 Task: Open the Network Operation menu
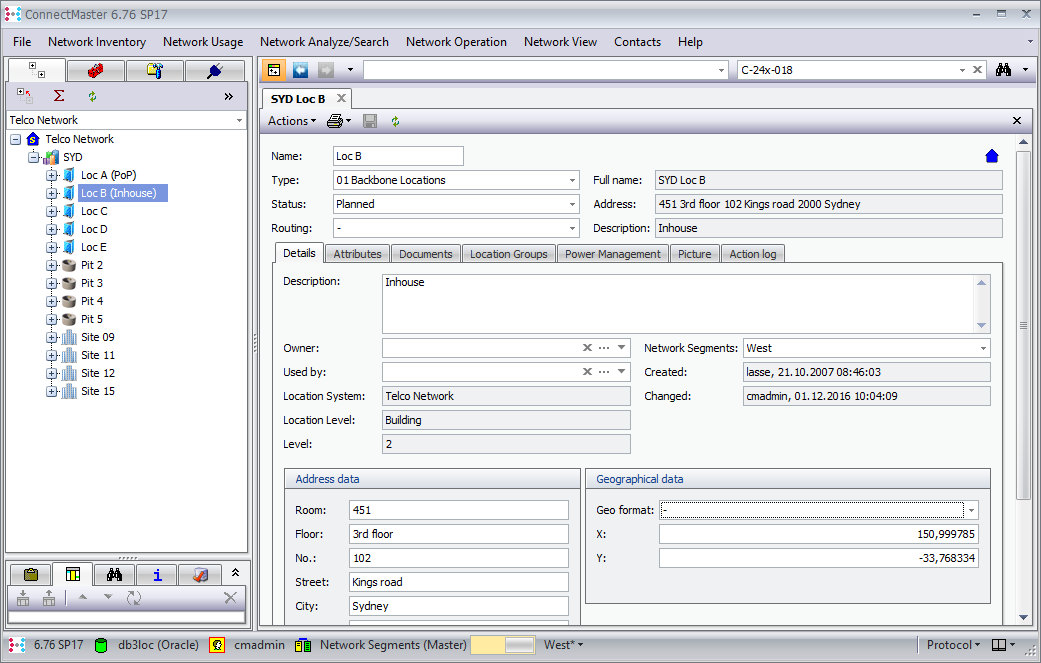tap(456, 42)
